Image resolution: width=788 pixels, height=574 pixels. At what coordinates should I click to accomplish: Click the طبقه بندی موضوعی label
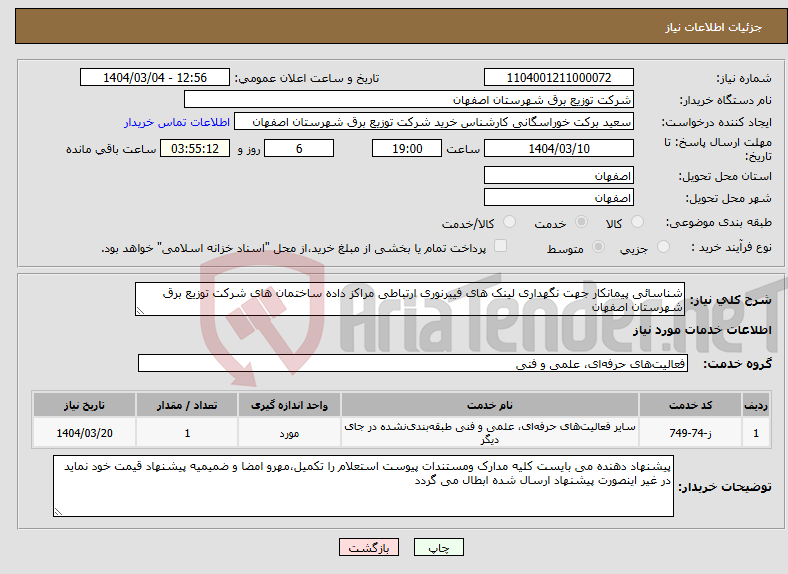click(x=719, y=222)
